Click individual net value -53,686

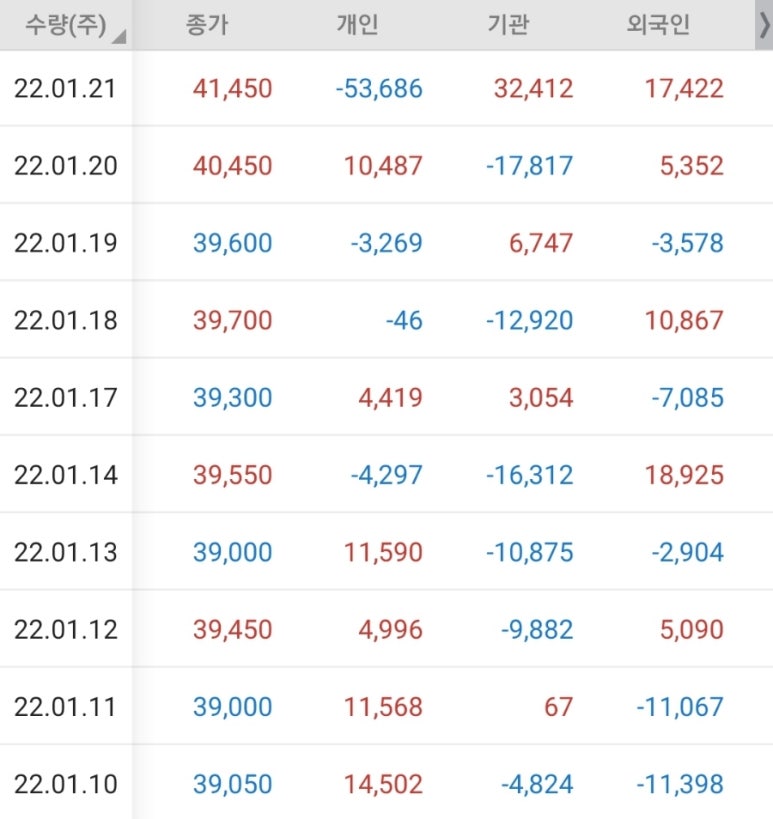tap(379, 88)
